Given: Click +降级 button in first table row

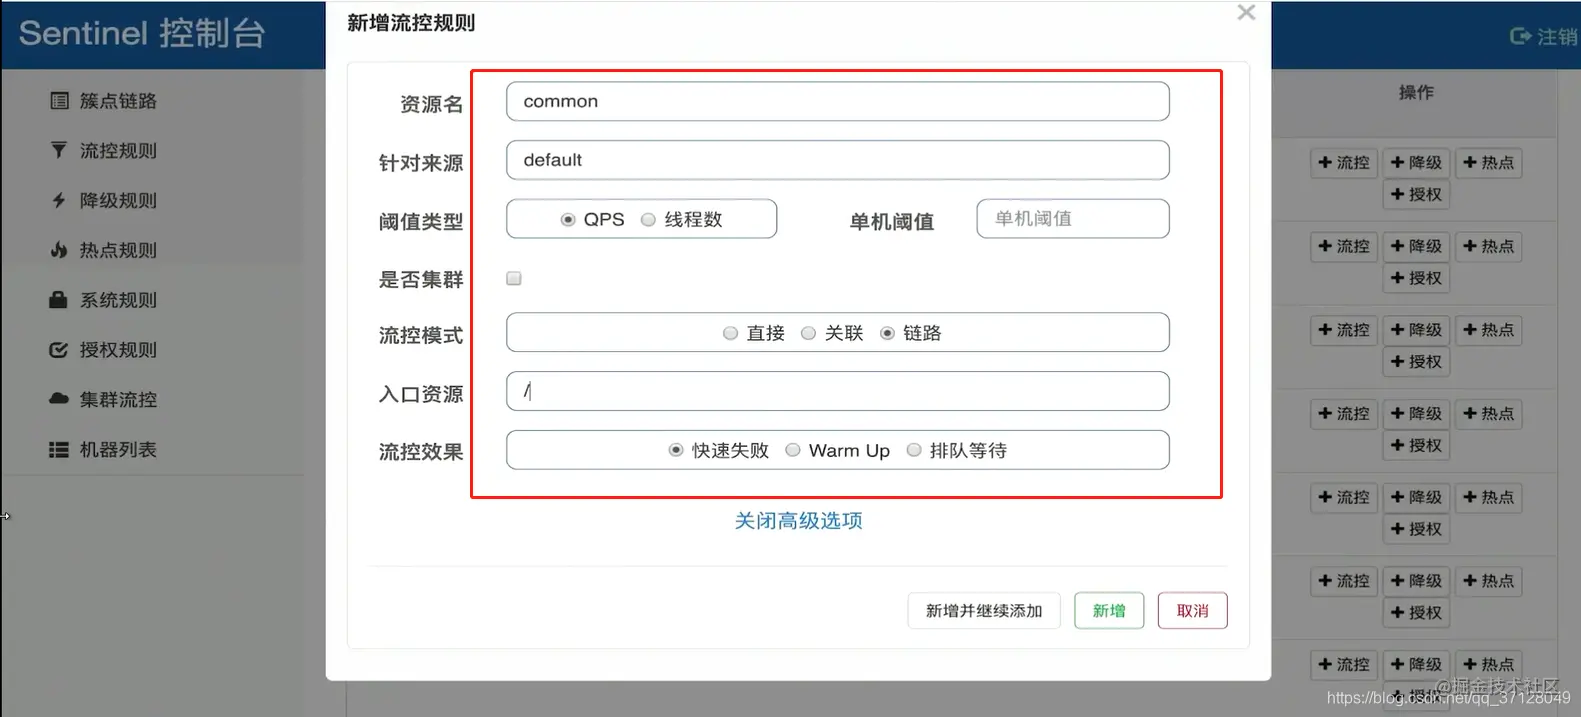Looking at the screenshot, I should point(1416,163).
